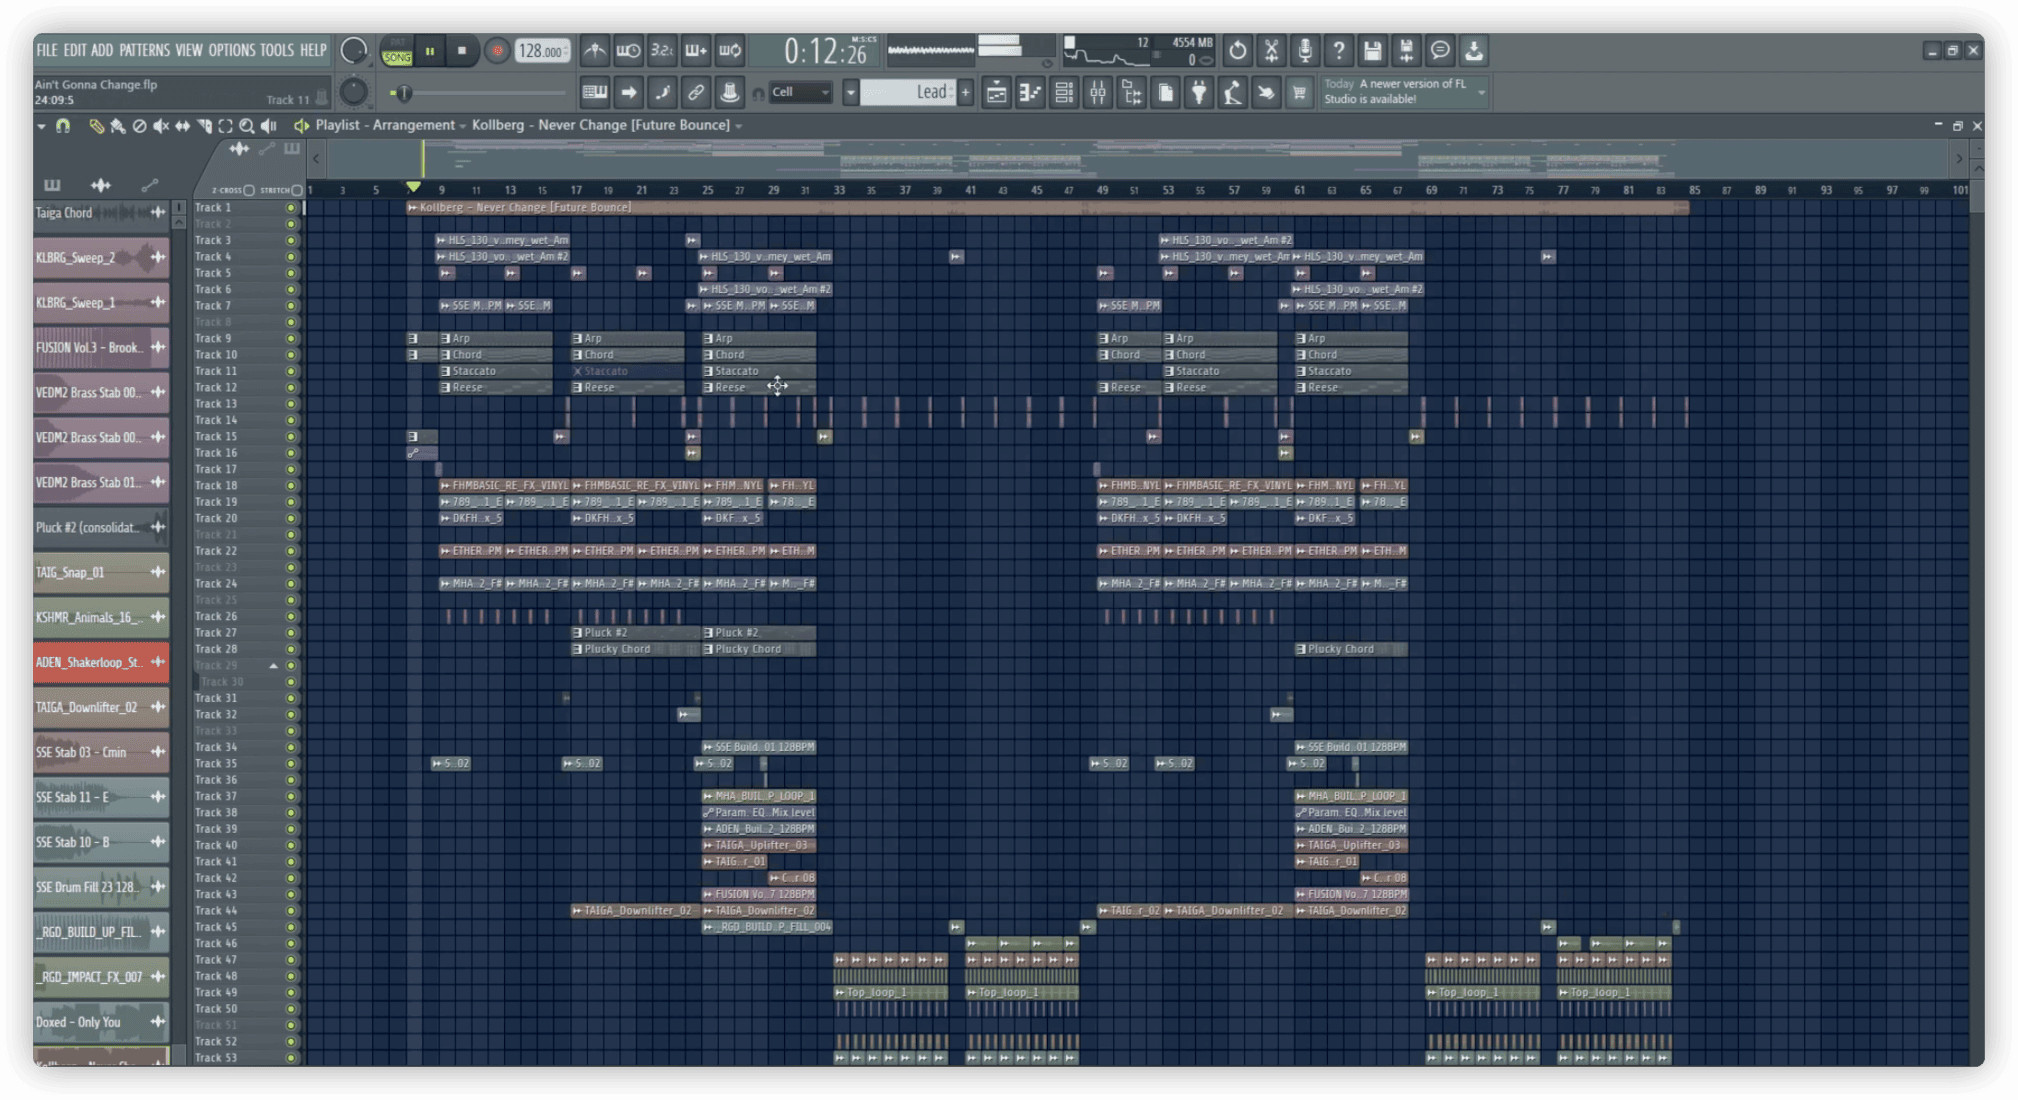Open the EDIT menu
2018x1100 pixels.
[75, 50]
